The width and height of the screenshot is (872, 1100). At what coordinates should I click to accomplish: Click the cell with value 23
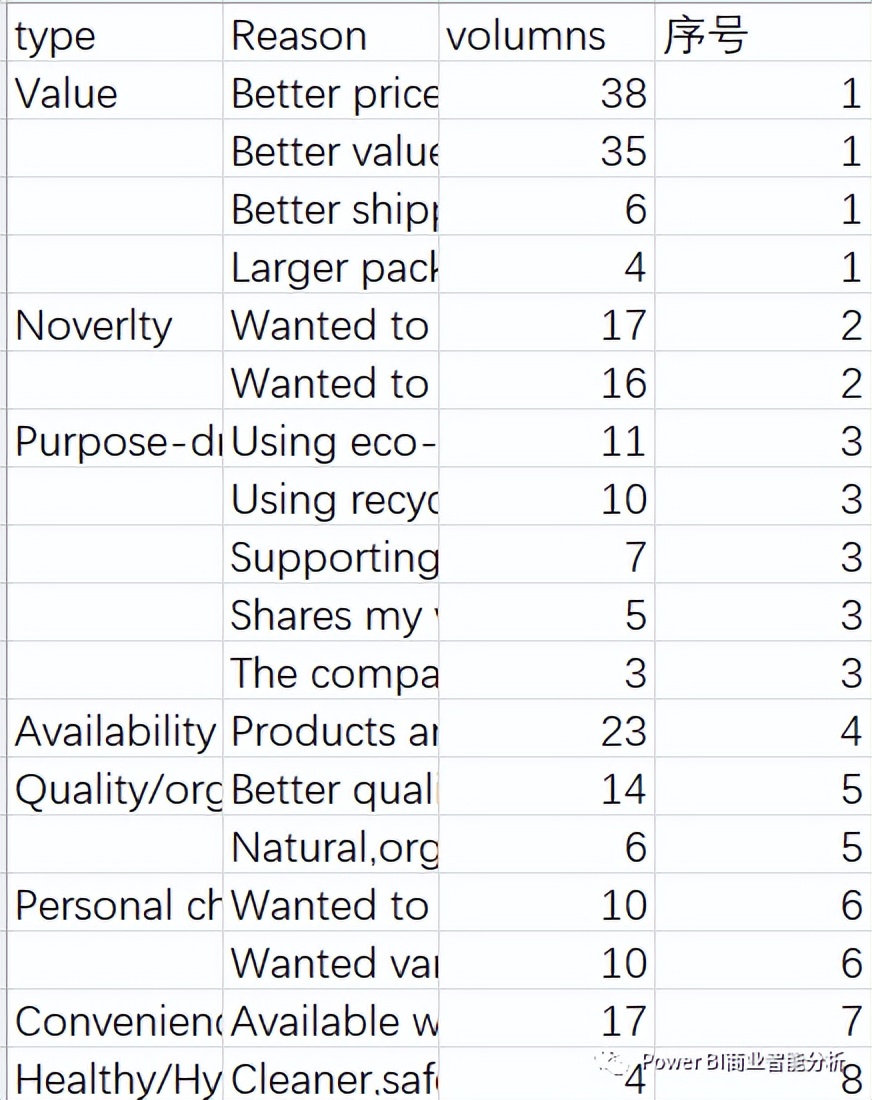pyautogui.click(x=547, y=729)
